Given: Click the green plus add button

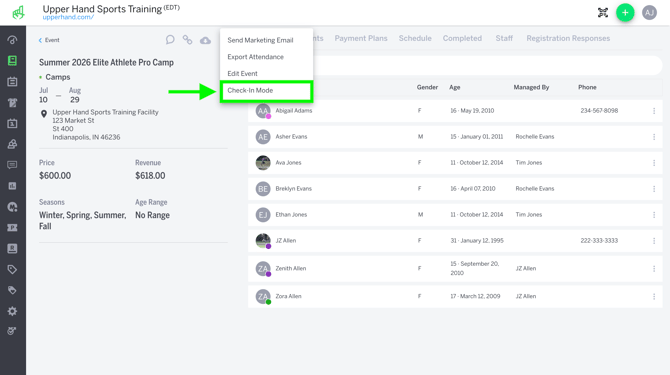Looking at the screenshot, I should tap(625, 12).
